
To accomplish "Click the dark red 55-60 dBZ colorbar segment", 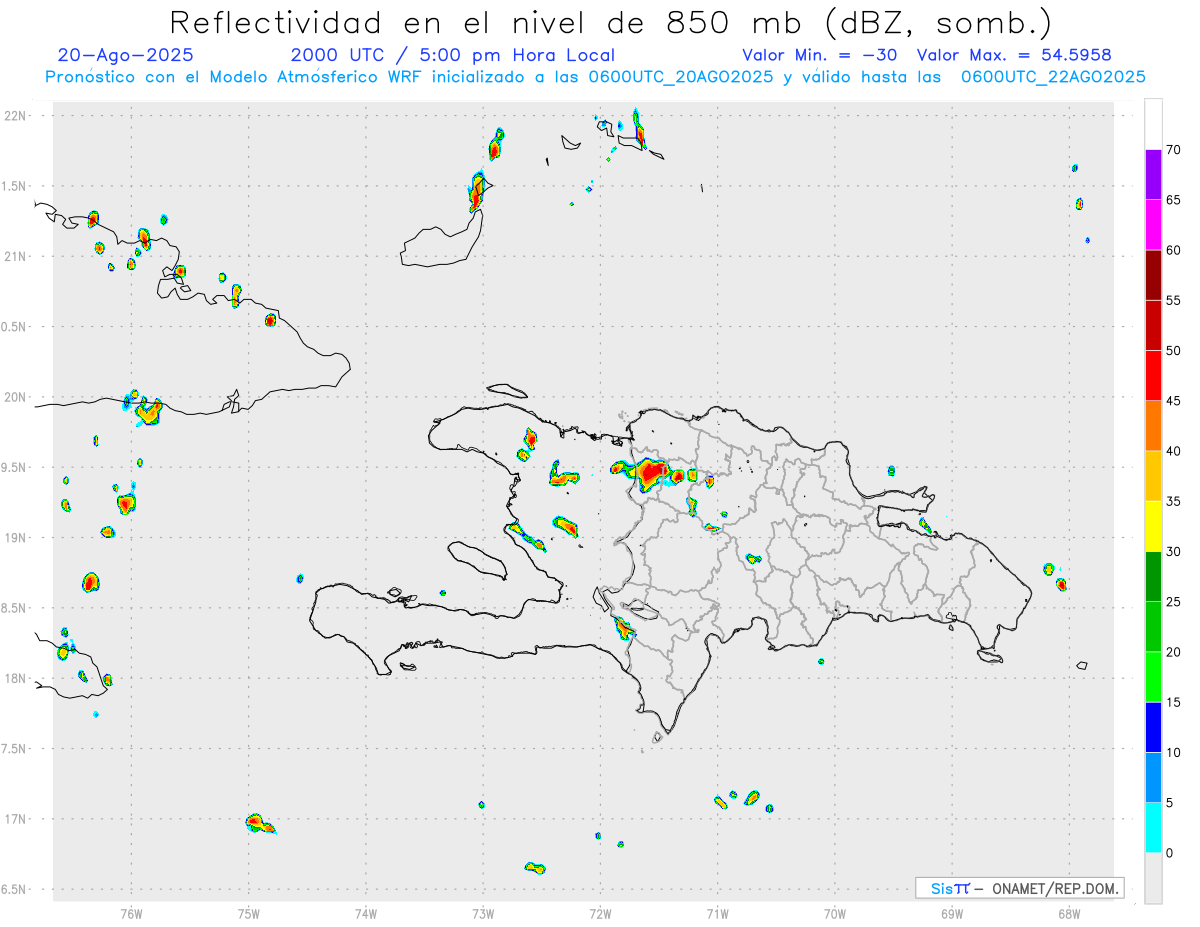I will (1153, 274).
